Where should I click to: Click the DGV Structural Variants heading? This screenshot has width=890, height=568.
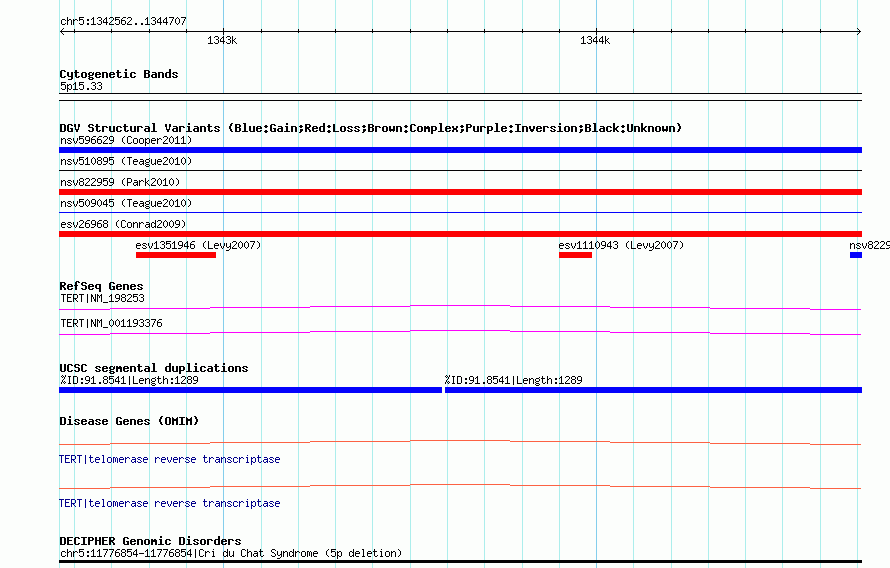click(x=371, y=128)
